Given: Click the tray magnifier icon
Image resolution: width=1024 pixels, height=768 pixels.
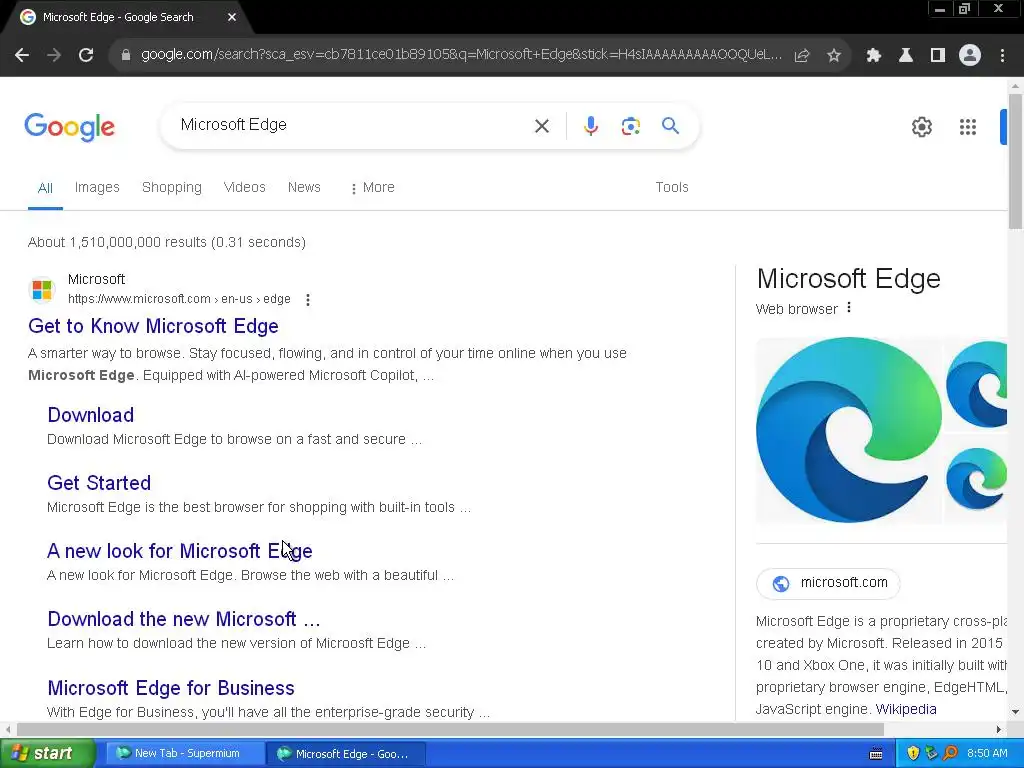Looking at the screenshot, I should 950,754.
